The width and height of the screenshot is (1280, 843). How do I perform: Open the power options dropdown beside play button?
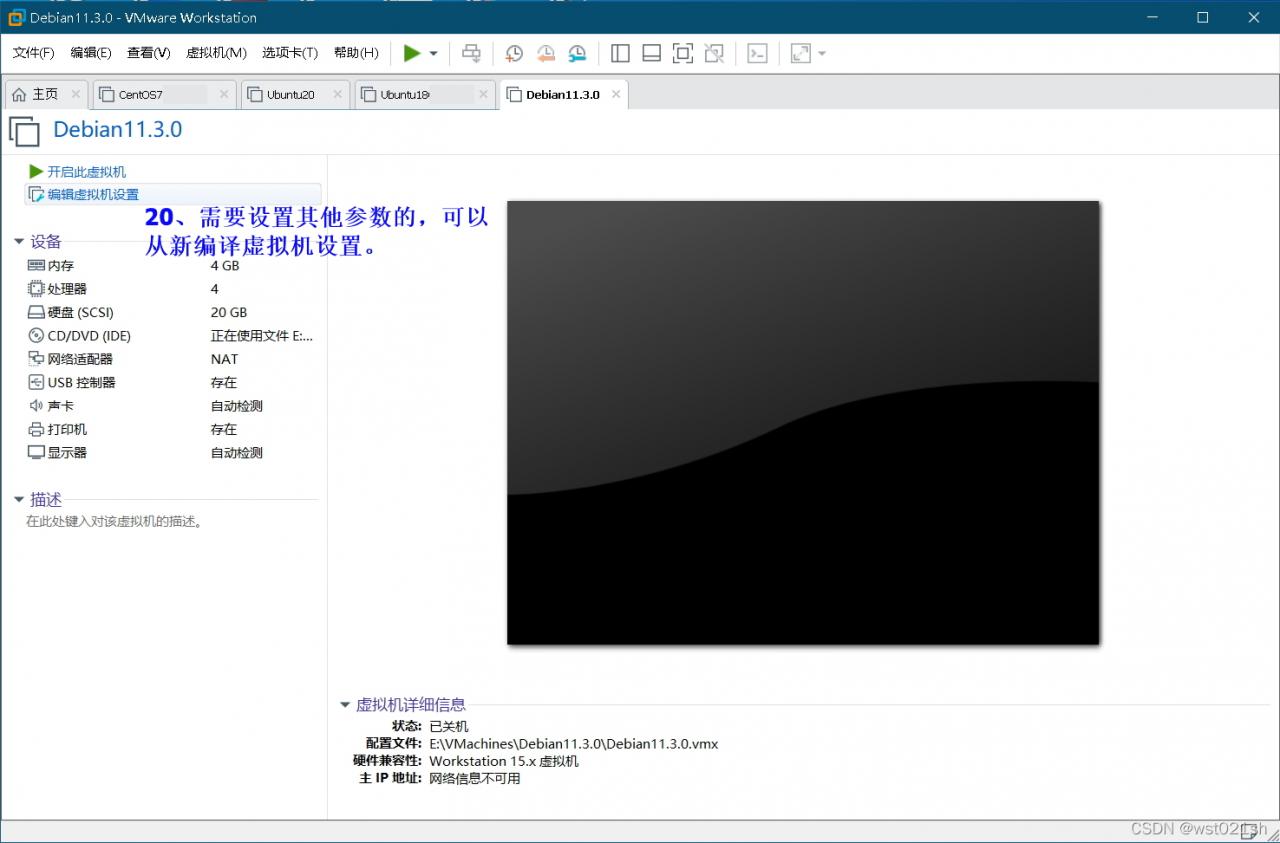pyautogui.click(x=433, y=54)
